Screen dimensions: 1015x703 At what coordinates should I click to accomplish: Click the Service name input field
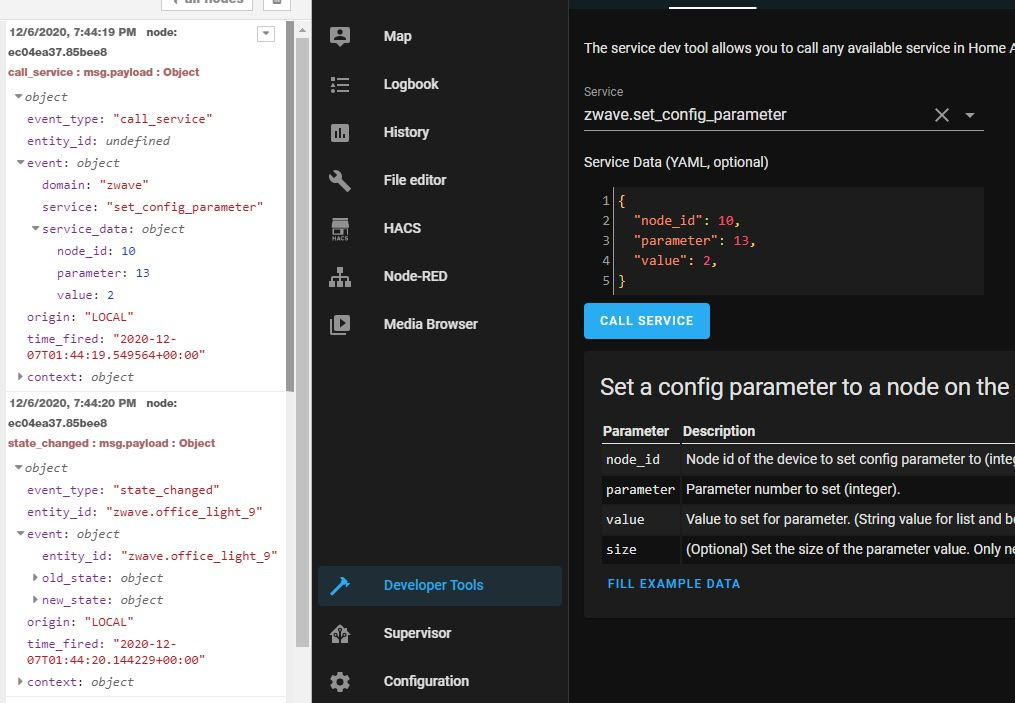pyautogui.click(x=755, y=115)
